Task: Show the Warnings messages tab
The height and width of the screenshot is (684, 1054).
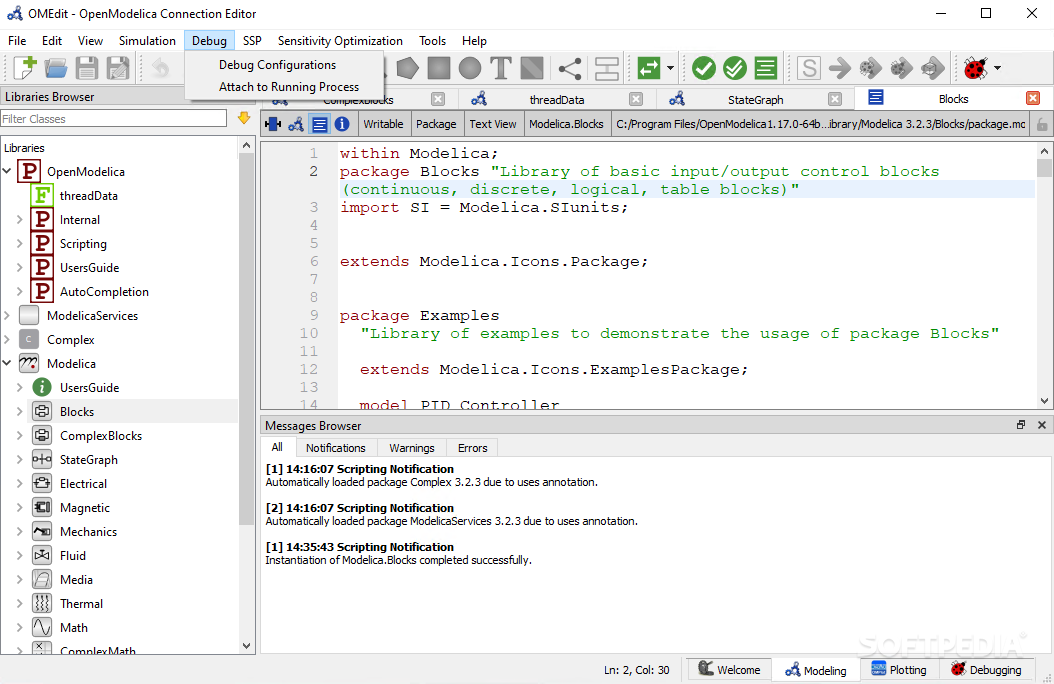Action: (x=411, y=447)
